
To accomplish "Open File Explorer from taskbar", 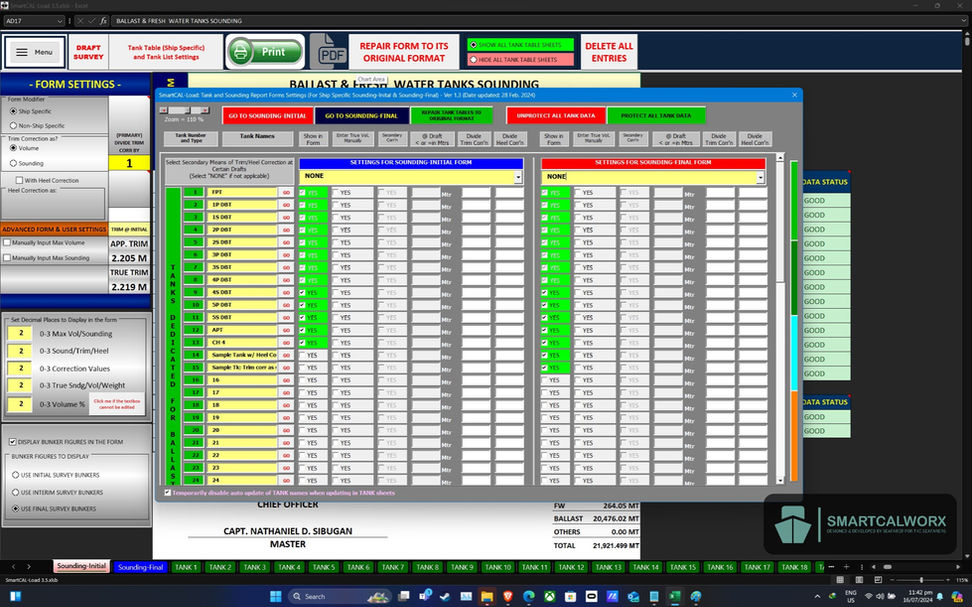I will pyautogui.click(x=487, y=596).
